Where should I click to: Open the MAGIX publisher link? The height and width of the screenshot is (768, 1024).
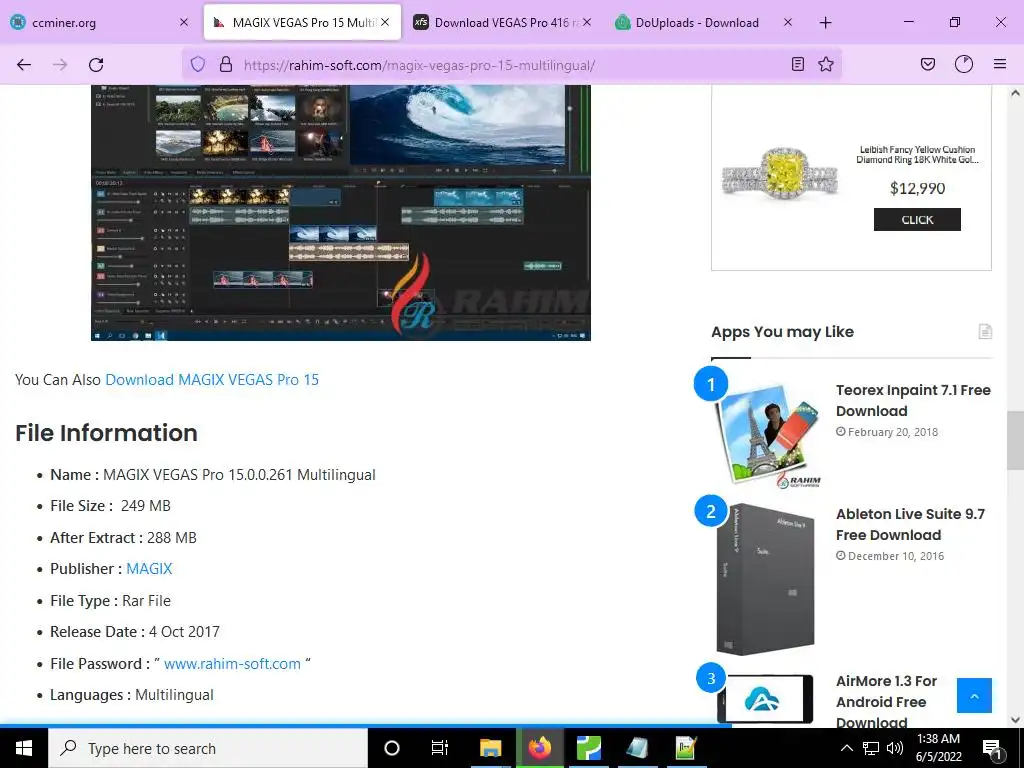(149, 569)
